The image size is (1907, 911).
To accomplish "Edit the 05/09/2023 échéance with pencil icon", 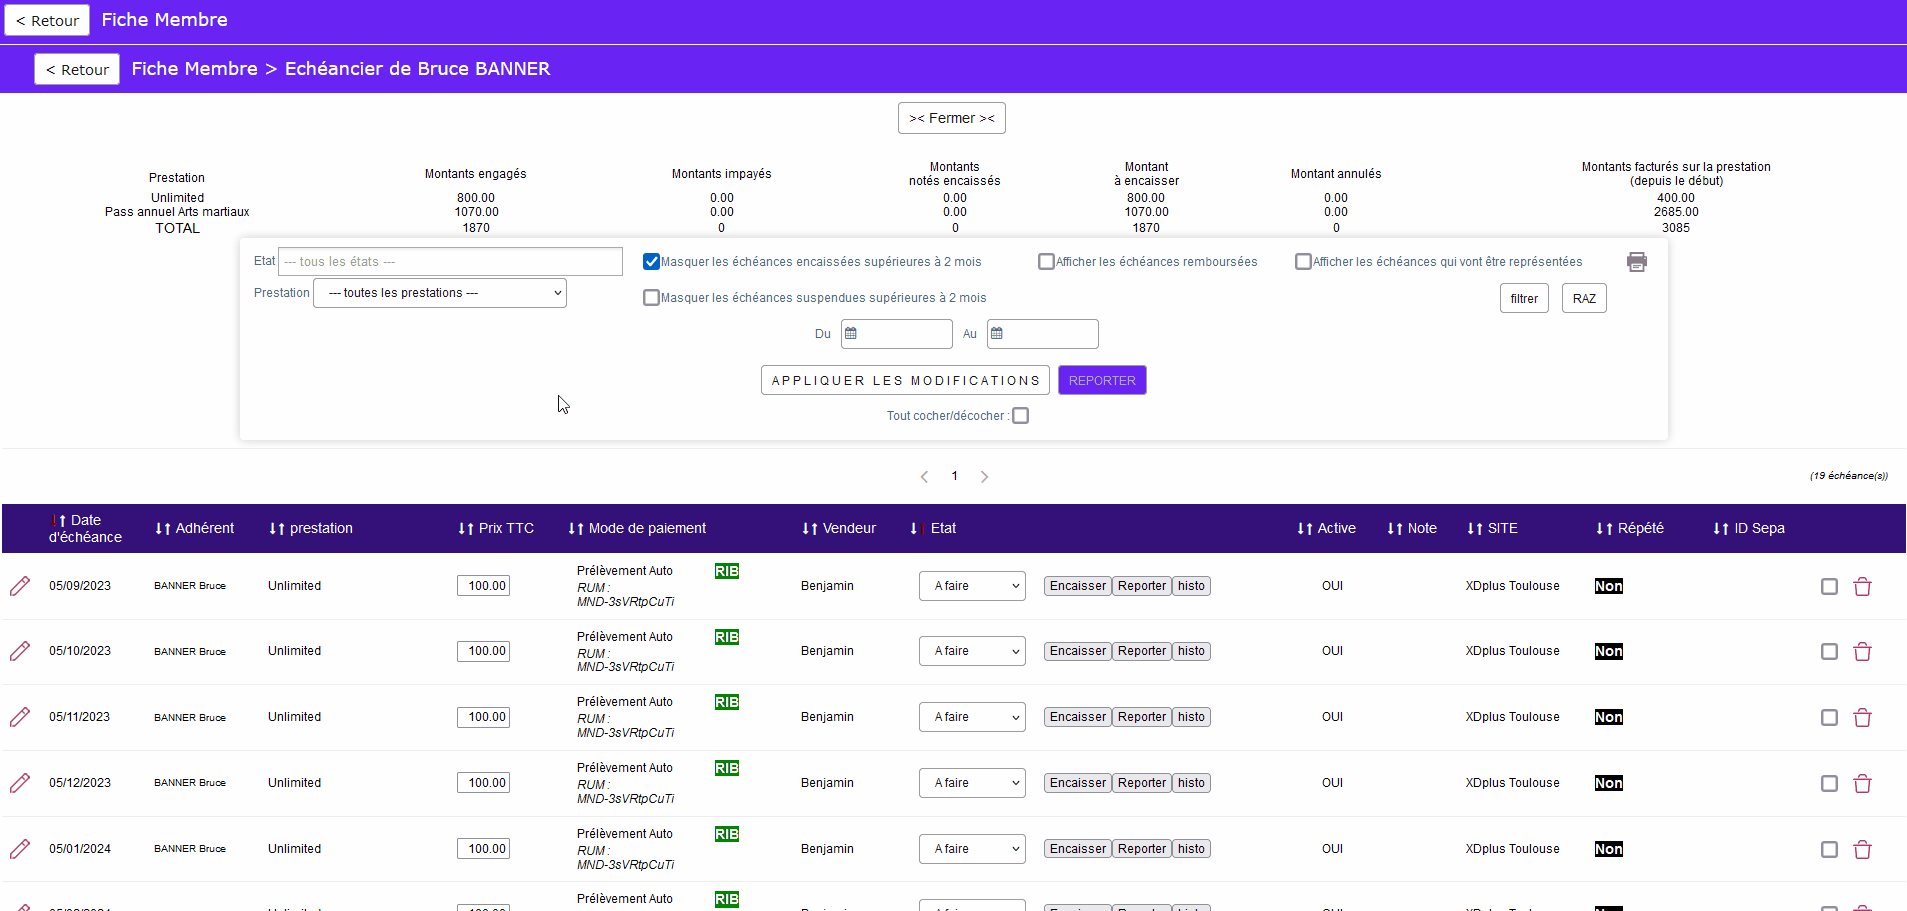I will (x=20, y=586).
